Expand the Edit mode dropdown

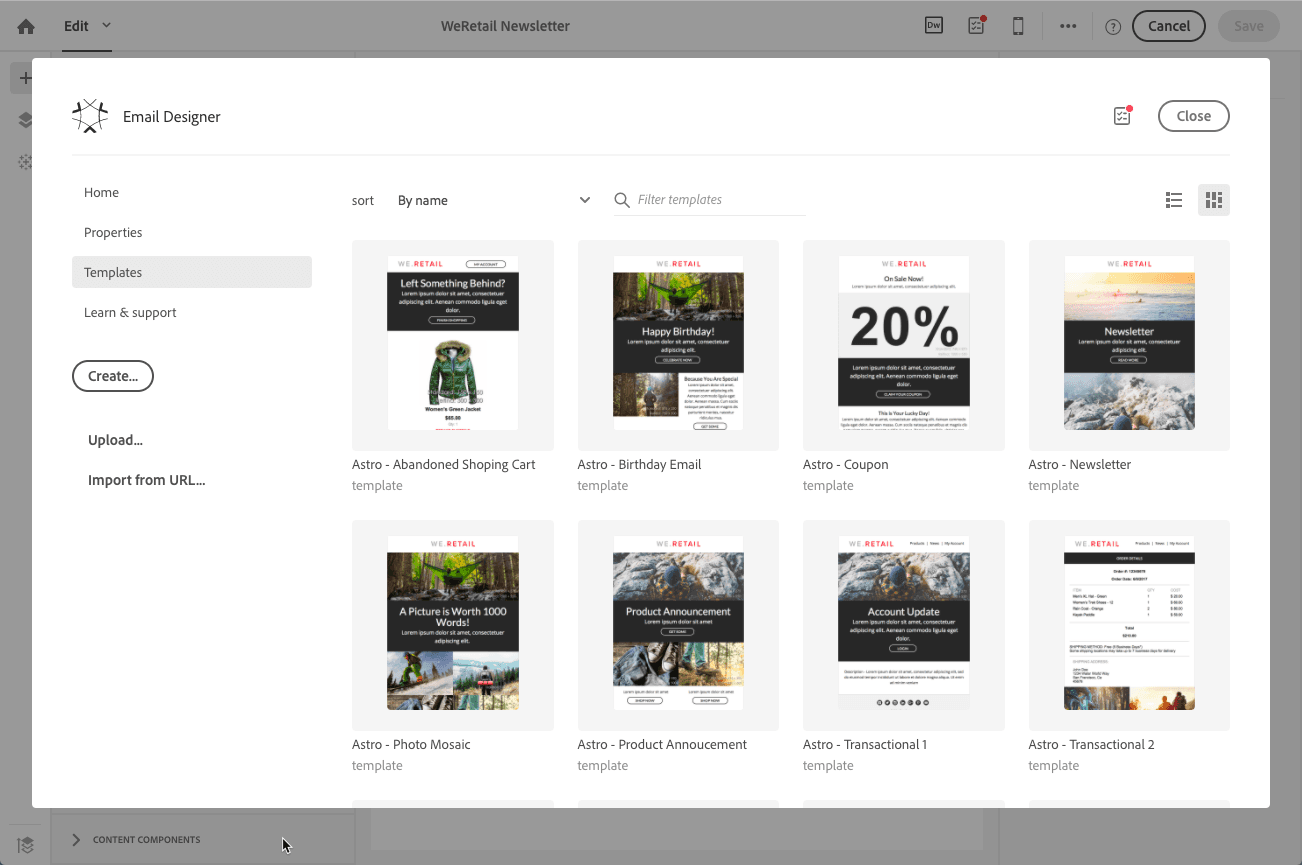[x=87, y=26]
